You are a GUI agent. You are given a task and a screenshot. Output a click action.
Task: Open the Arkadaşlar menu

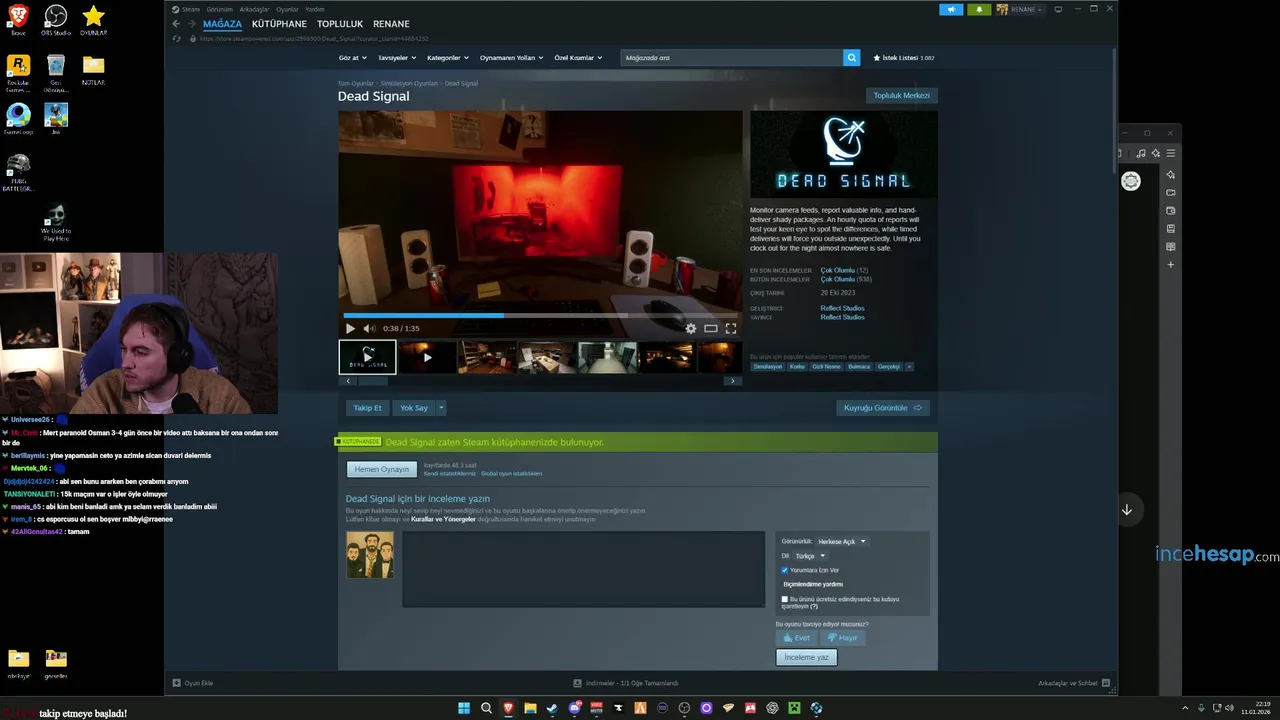point(254,9)
